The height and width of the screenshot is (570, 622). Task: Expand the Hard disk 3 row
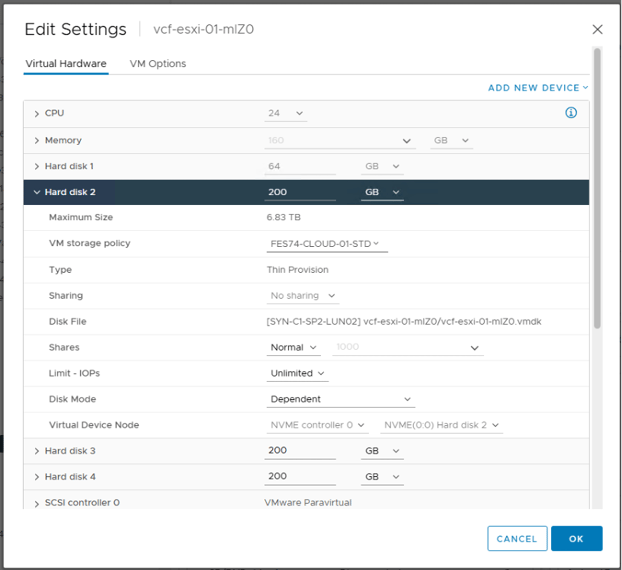tap(36, 451)
